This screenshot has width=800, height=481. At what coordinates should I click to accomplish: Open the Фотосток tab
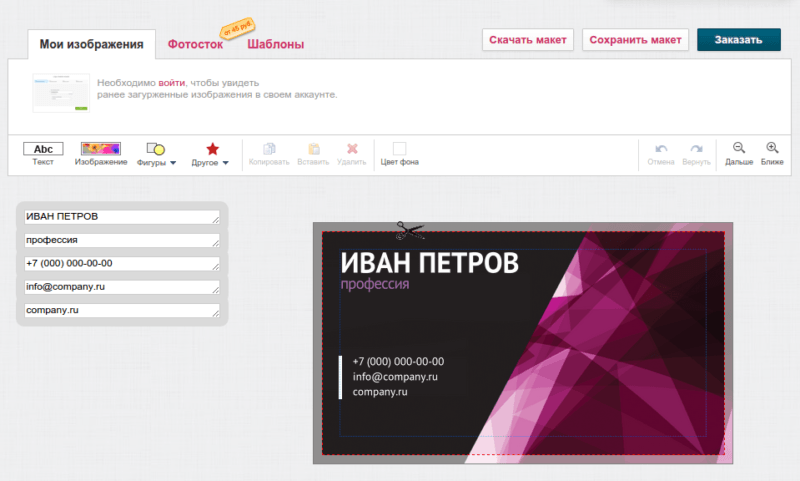point(195,44)
